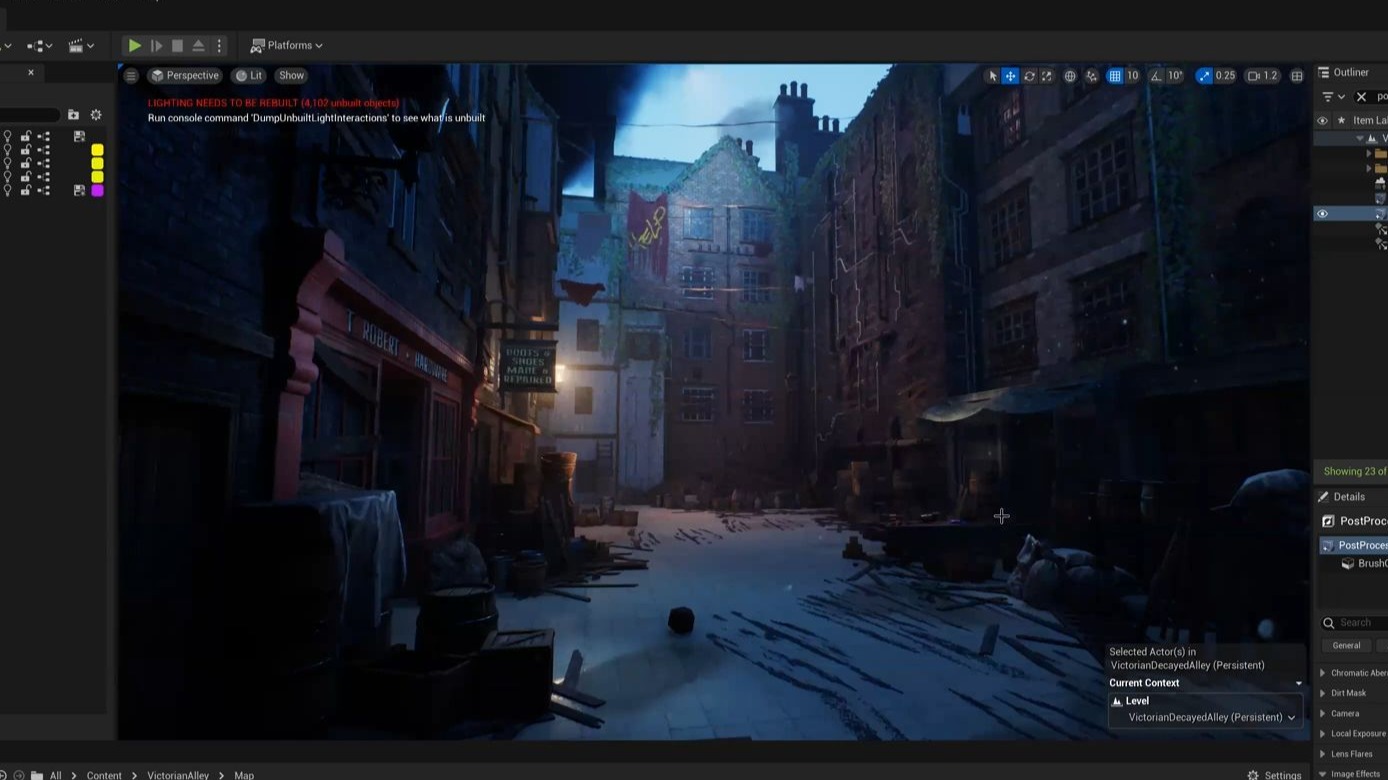Expand the first folder in Outliner
Screen dimensions: 1388x780
[x=1370, y=154]
